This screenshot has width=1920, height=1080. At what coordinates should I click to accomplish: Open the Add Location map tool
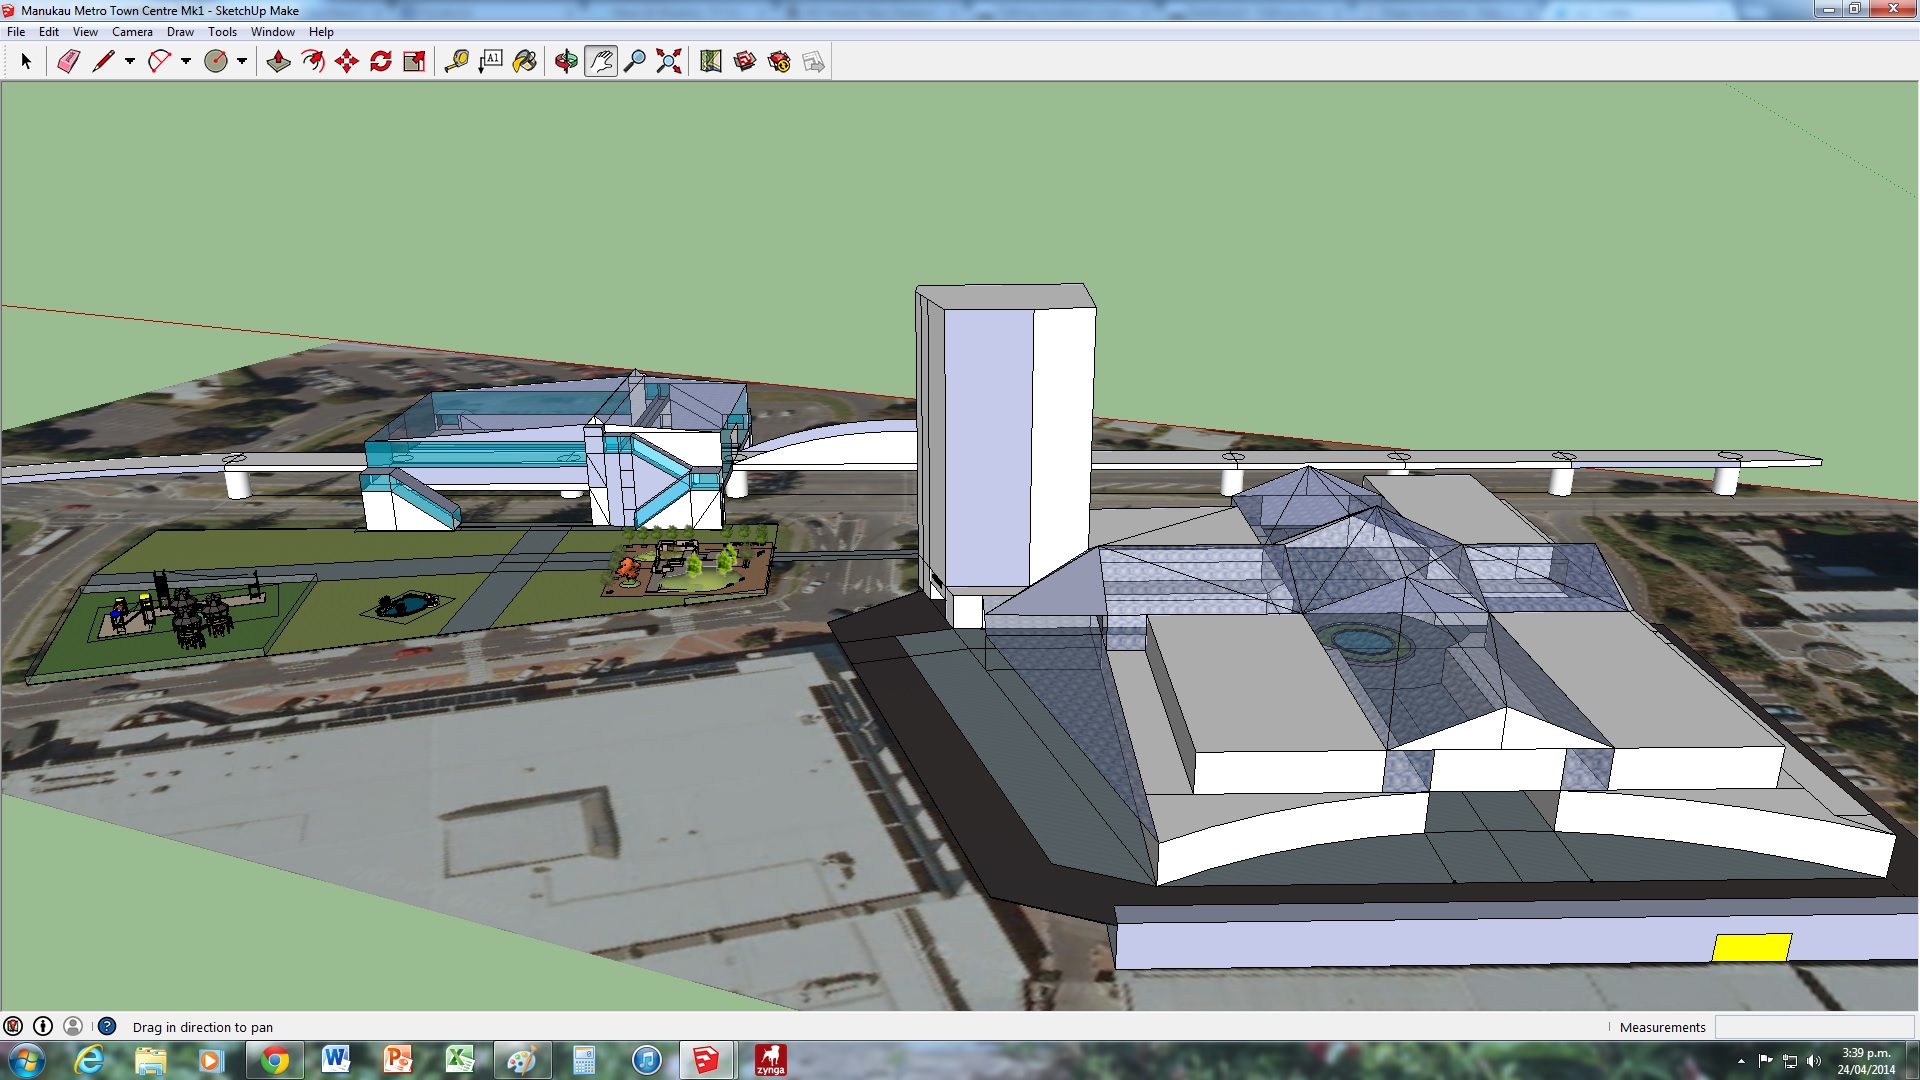tap(710, 62)
